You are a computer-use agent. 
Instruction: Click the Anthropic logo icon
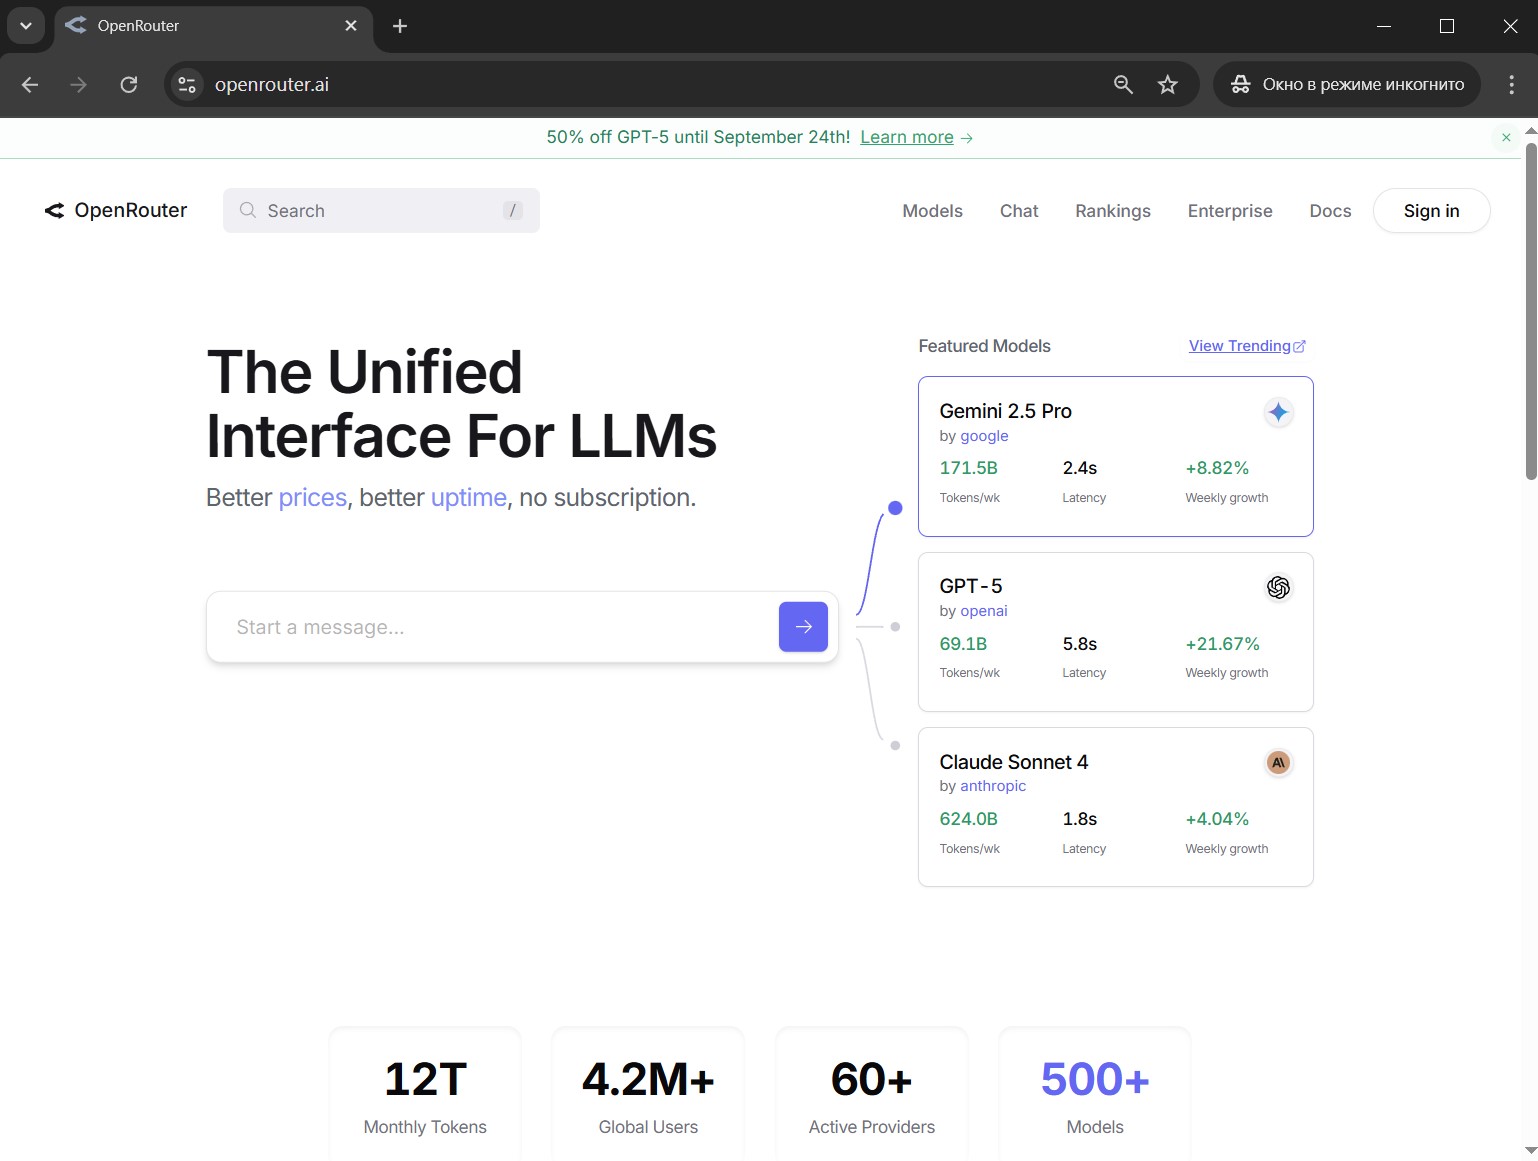point(1278,763)
